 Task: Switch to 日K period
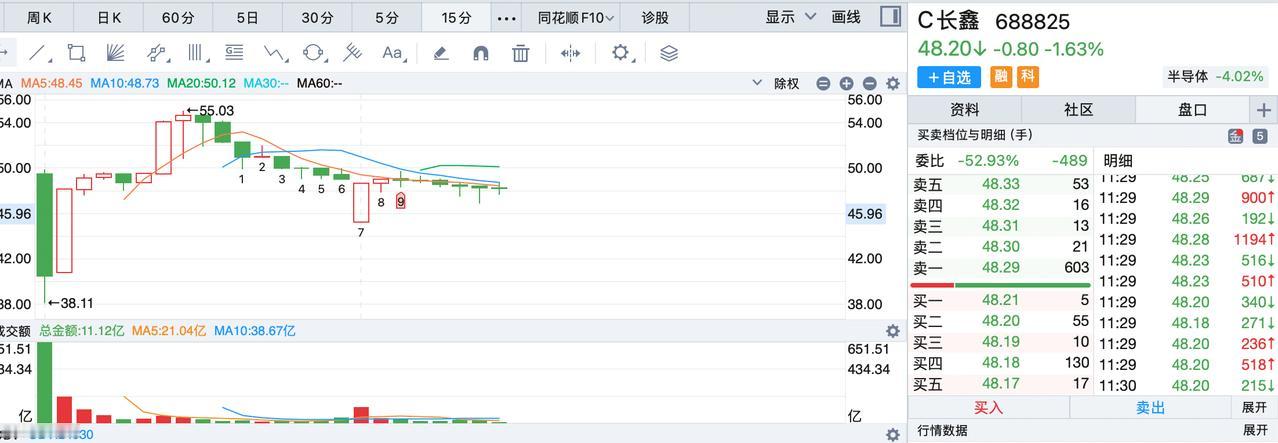(x=109, y=17)
